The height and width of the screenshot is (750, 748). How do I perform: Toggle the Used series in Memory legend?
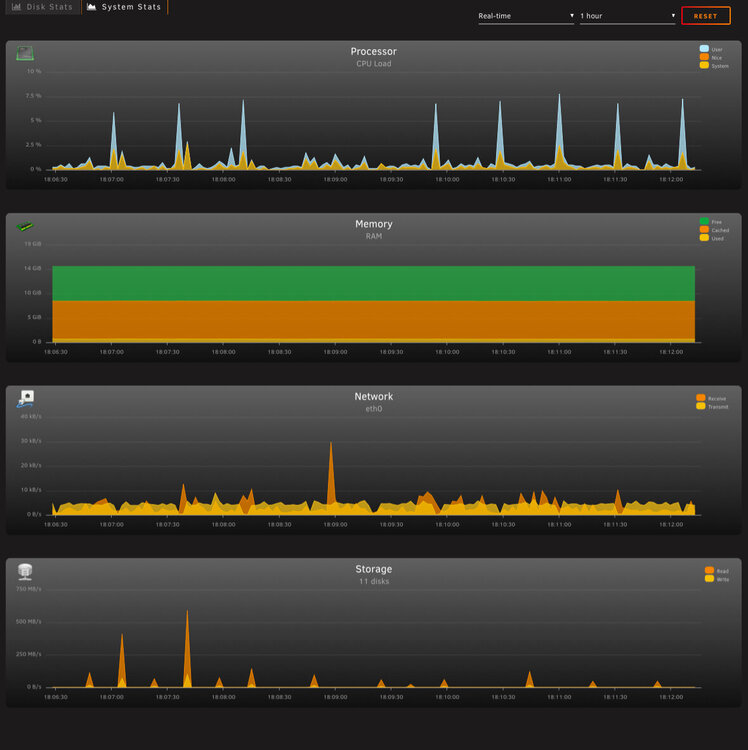click(x=712, y=238)
